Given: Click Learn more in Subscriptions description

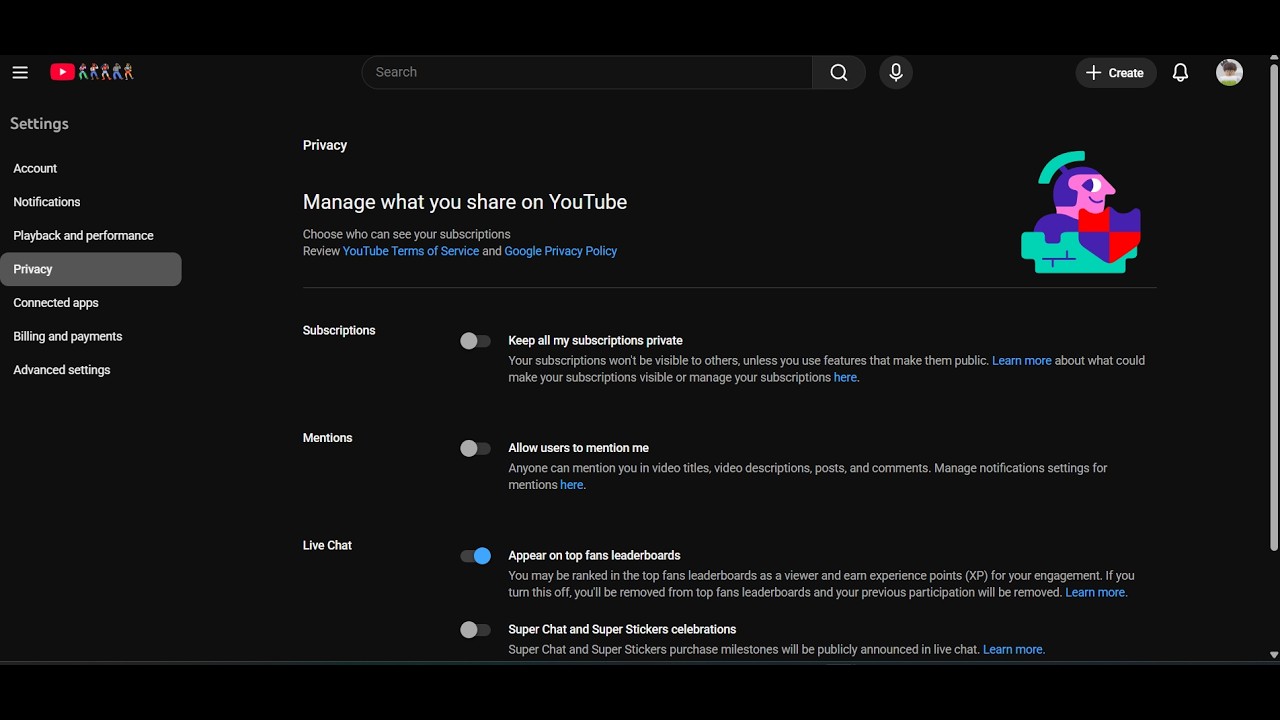Looking at the screenshot, I should (x=1022, y=360).
